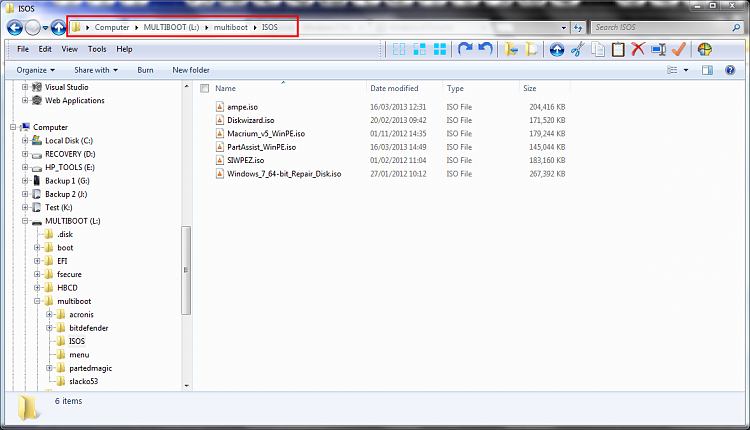Screen dimensions: 750x430
Task: Collapse the MULTIBOOT (L:) tree node
Action: [25, 221]
